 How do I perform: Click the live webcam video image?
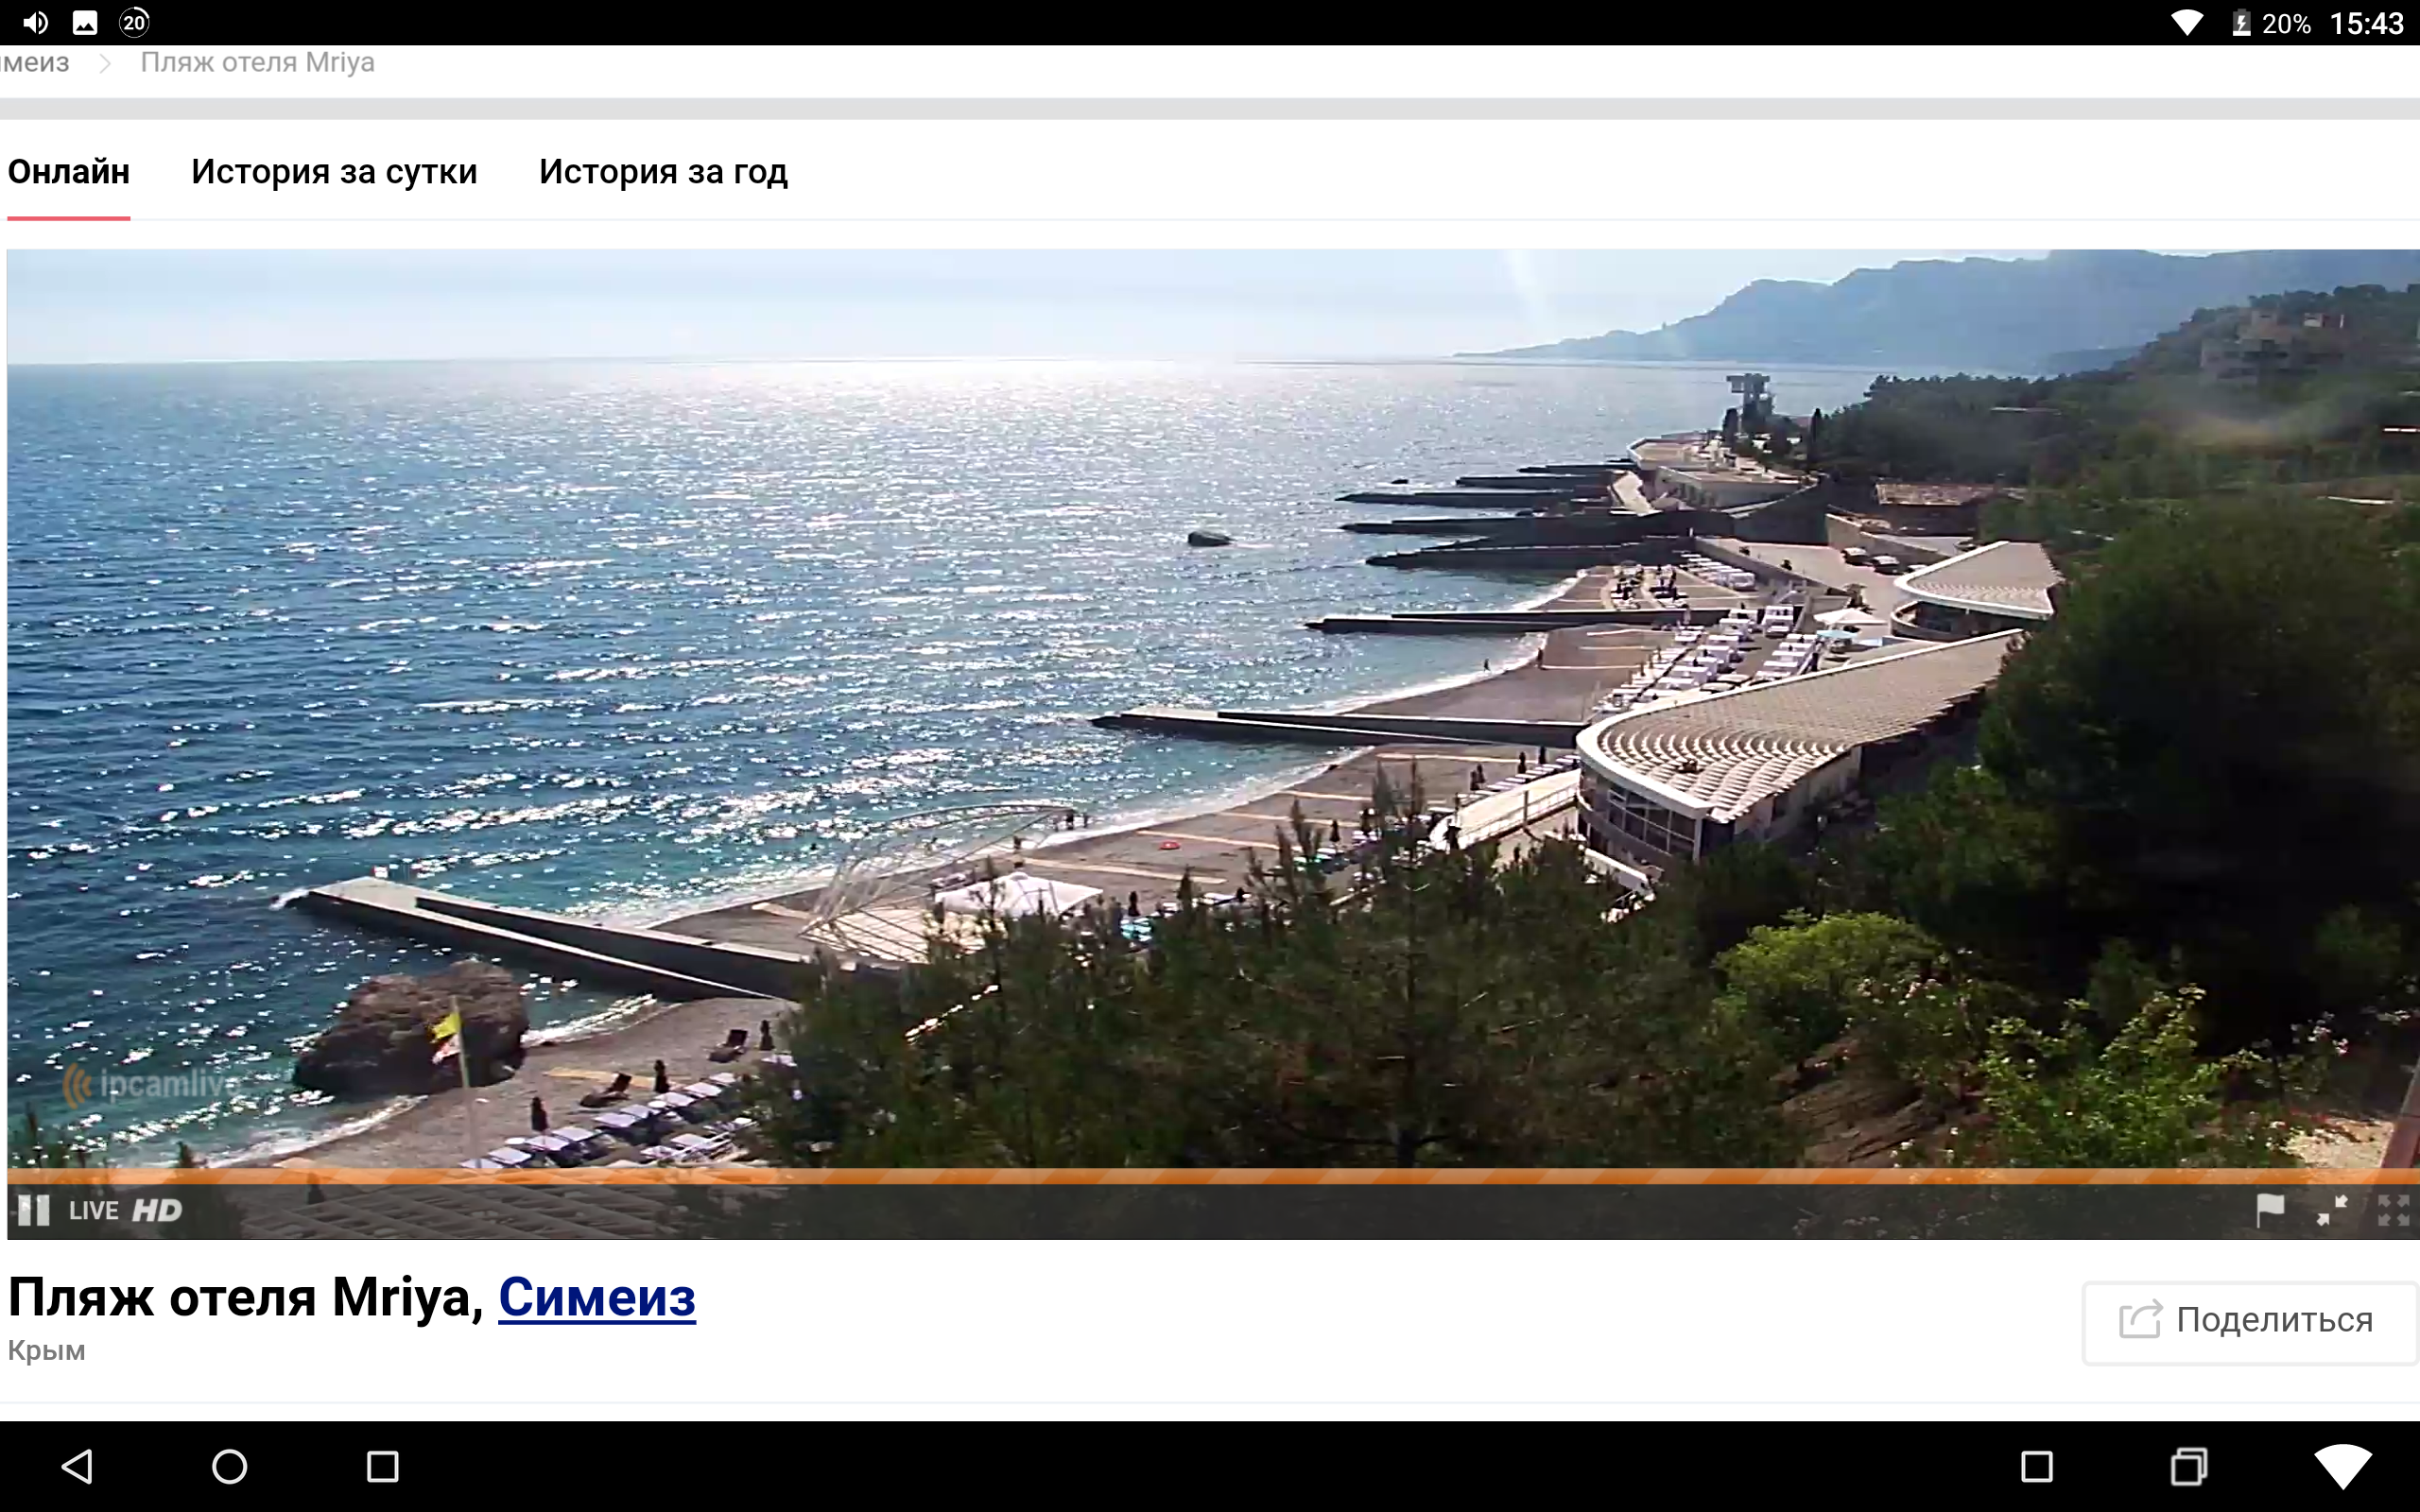[1210, 700]
